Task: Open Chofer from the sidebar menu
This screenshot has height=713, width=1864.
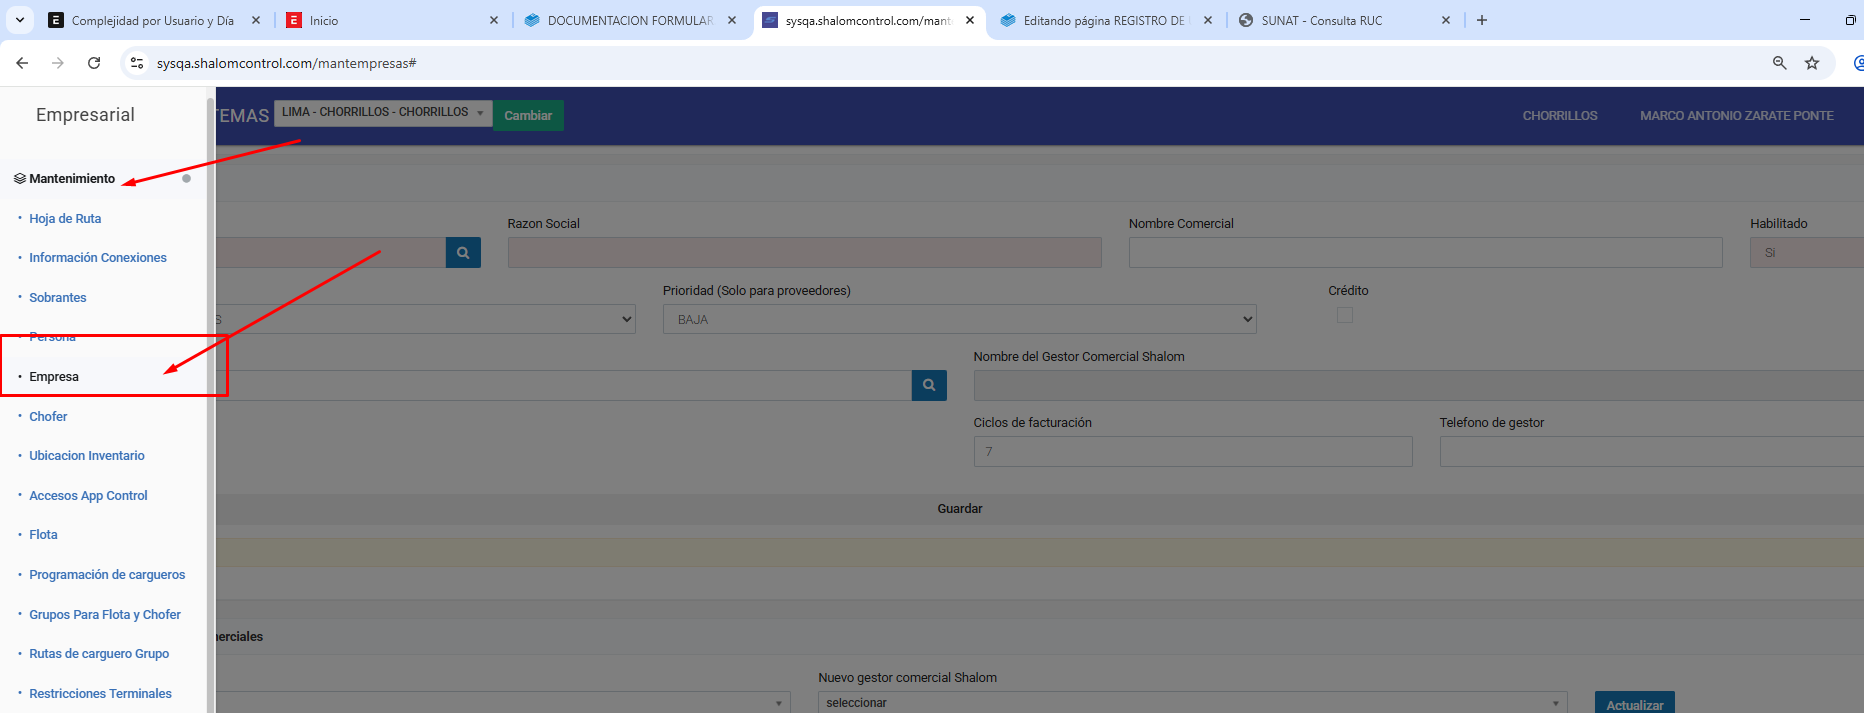Action: click(x=48, y=417)
